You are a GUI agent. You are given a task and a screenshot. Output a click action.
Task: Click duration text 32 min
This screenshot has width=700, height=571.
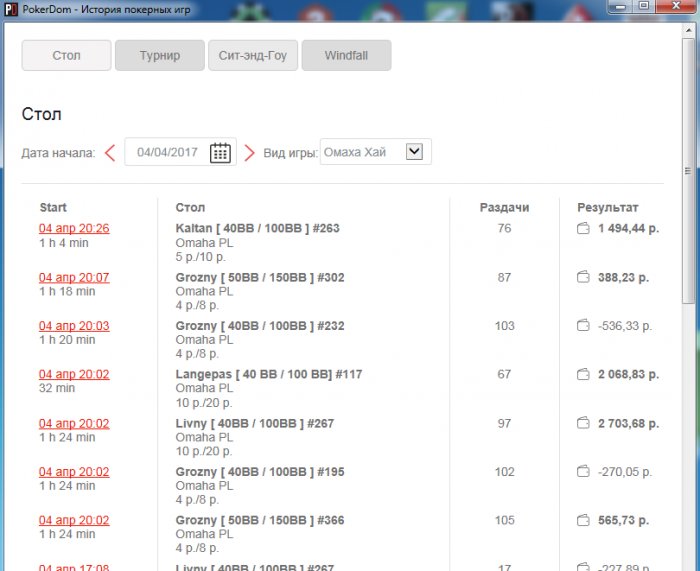coord(57,388)
